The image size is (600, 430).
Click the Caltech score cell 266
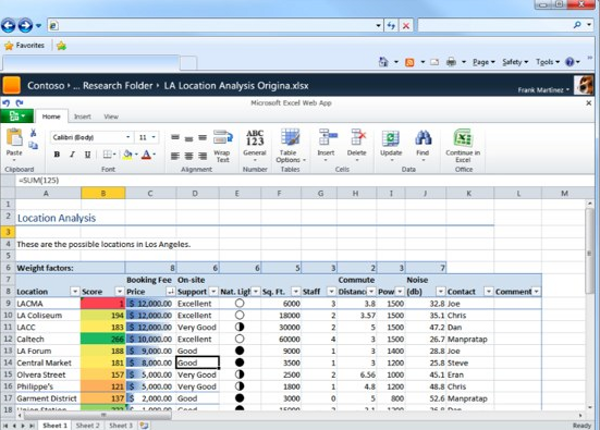[x=103, y=339]
